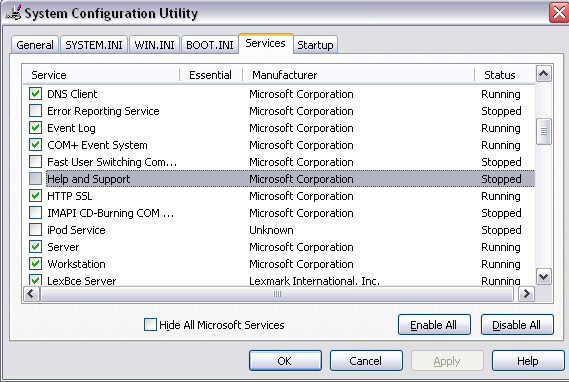Click the vertical scrollbar up arrow
569x382 pixels.
pos(543,74)
